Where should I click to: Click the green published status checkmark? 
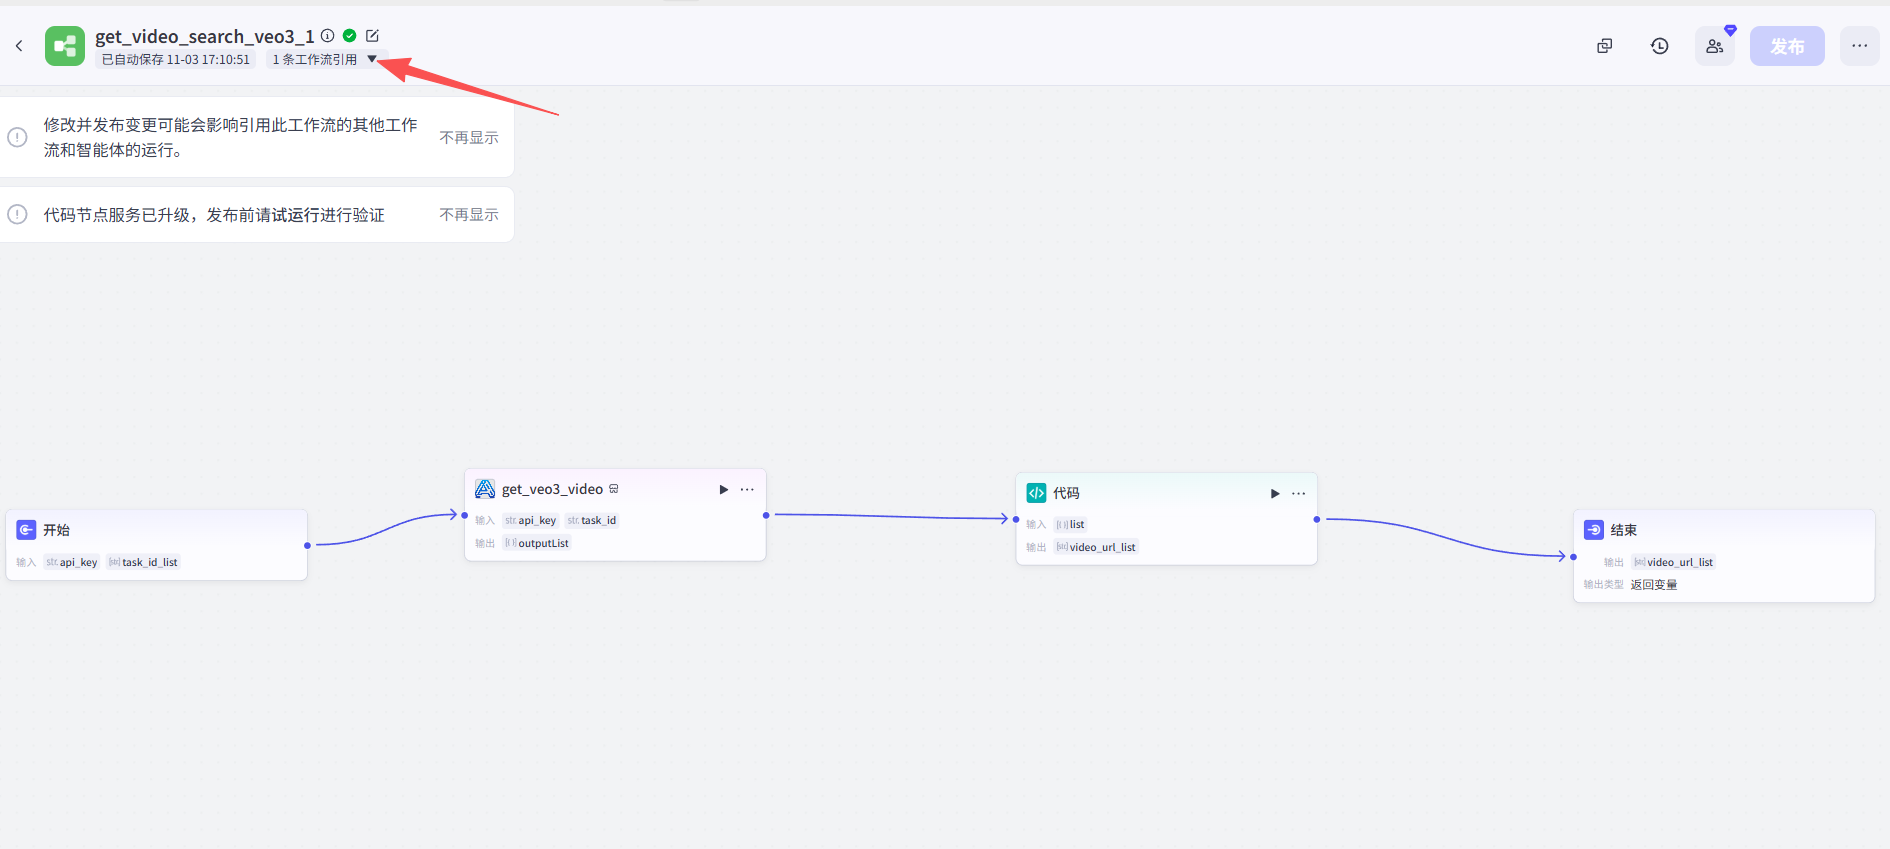pos(350,36)
